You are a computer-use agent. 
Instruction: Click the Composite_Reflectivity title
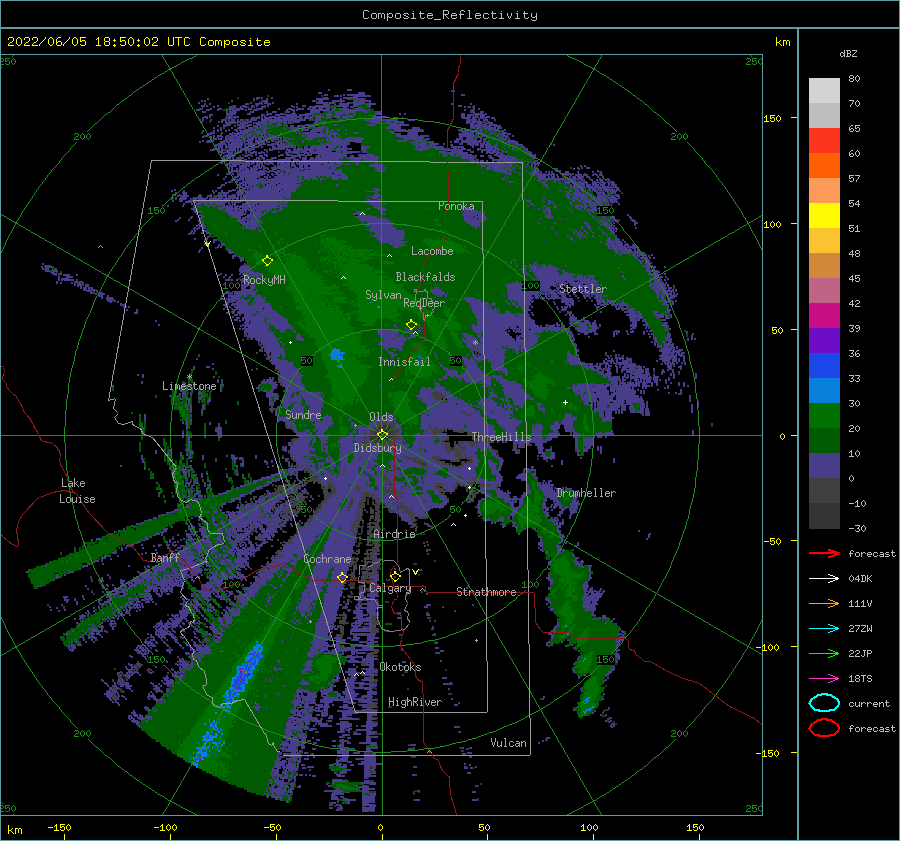(x=449, y=15)
